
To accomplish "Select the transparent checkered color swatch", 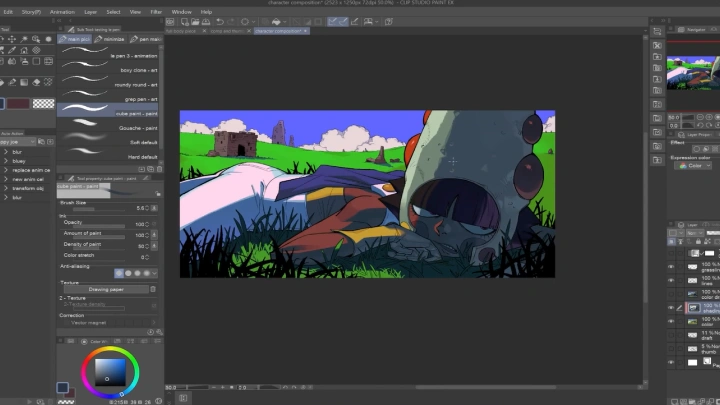I will [x=43, y=104].
